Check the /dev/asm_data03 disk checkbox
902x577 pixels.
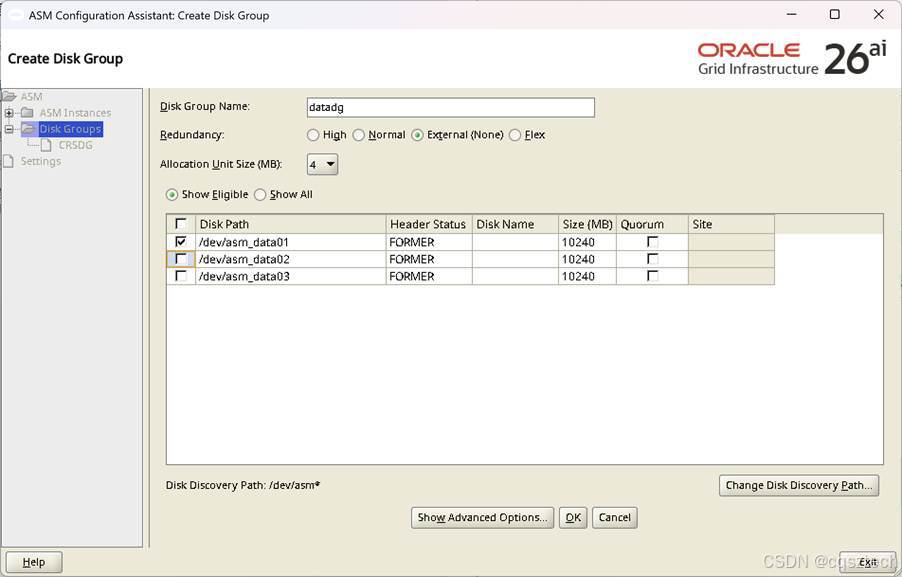[x=181, y=276]
